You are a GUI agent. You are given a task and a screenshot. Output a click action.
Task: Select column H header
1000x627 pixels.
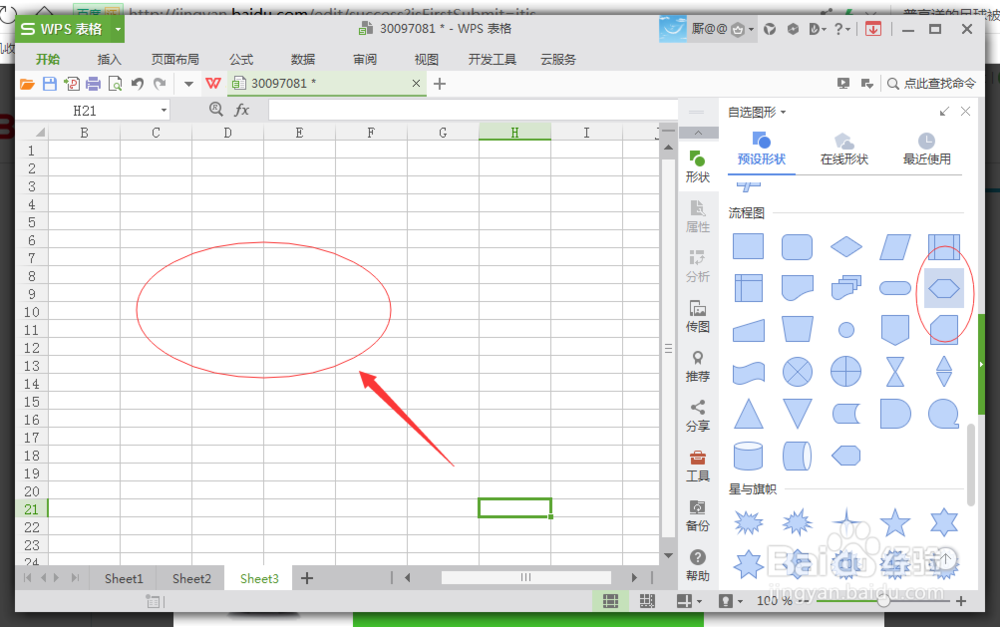point(515,132)
